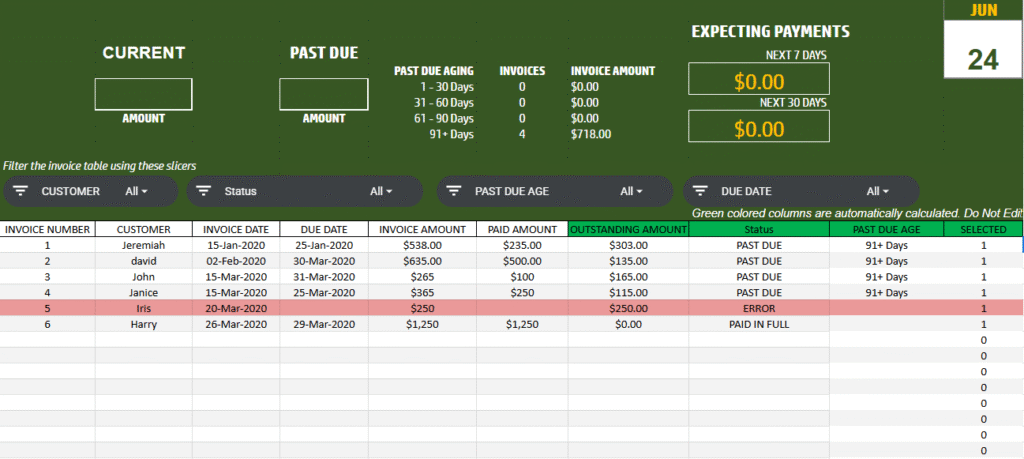Click invoice number 6 cell
This screenshot has width=1024, height=459.
[48, 324]
